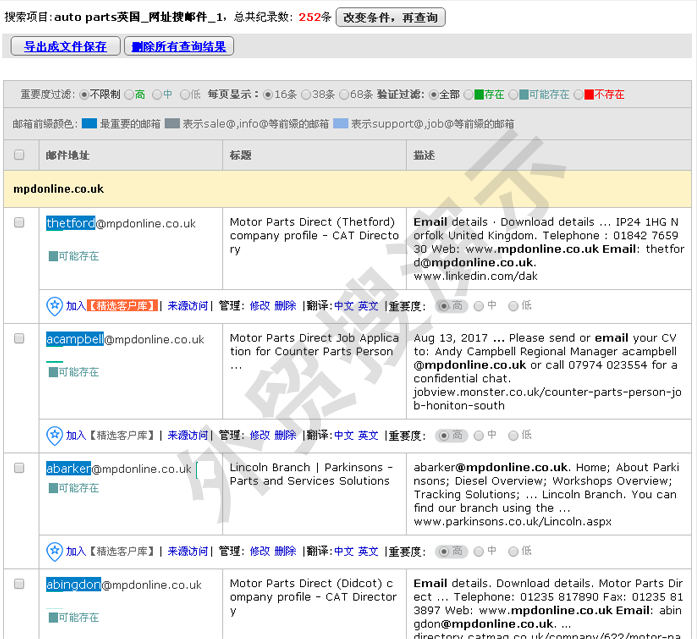Click star icon in thetford action row
697x639 pixels.
[x=55, y=306]
